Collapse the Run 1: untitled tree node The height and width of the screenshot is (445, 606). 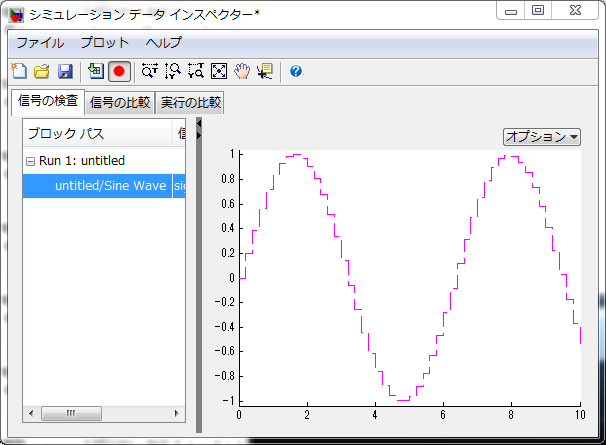coord(31,161)
